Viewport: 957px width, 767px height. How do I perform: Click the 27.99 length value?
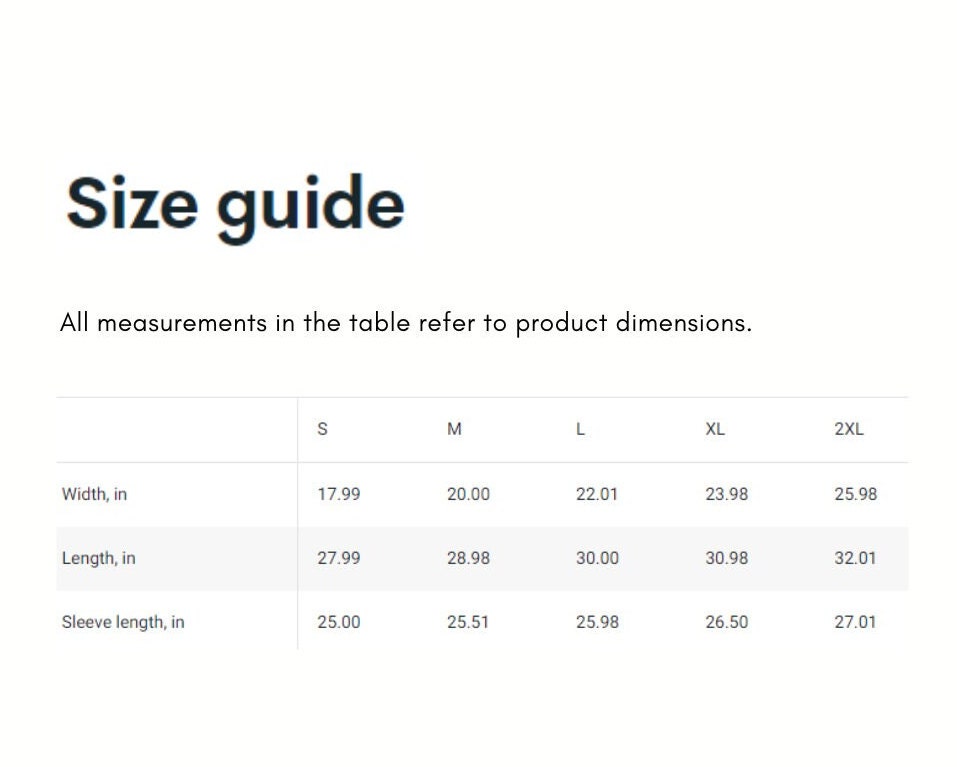(339, 558)
